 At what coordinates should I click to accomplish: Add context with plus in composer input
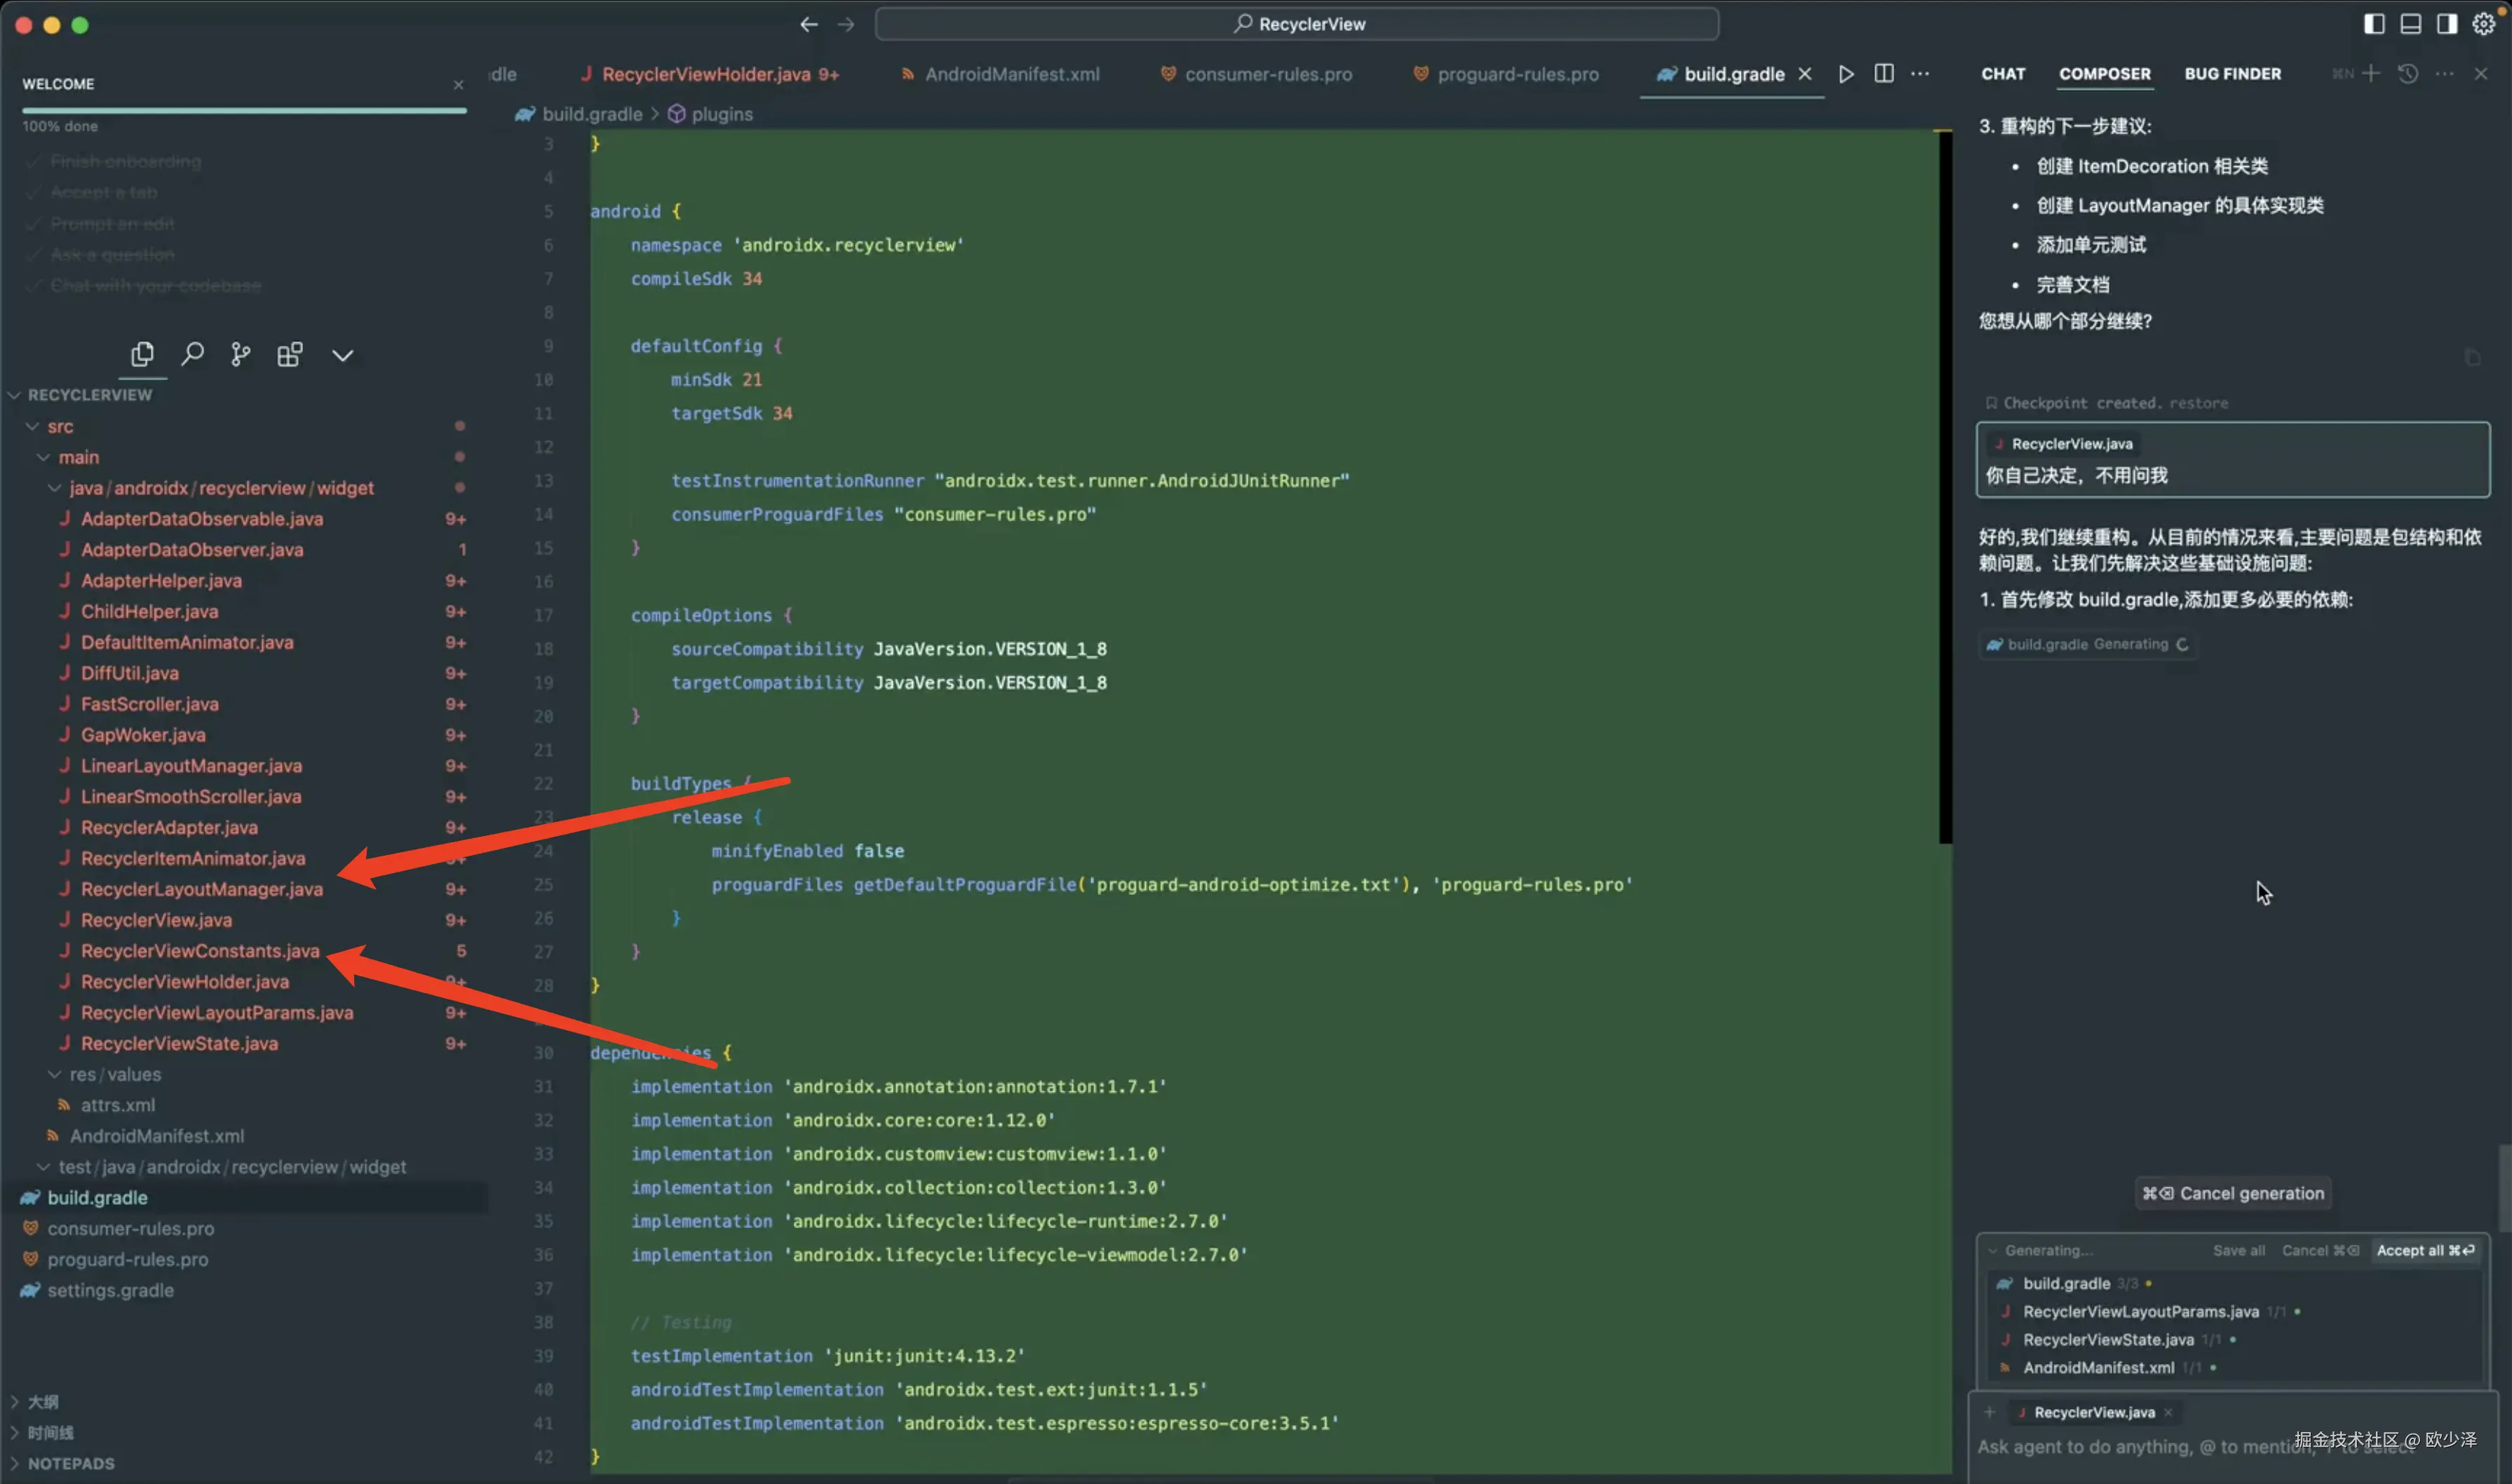(x=1989, y=1413)
